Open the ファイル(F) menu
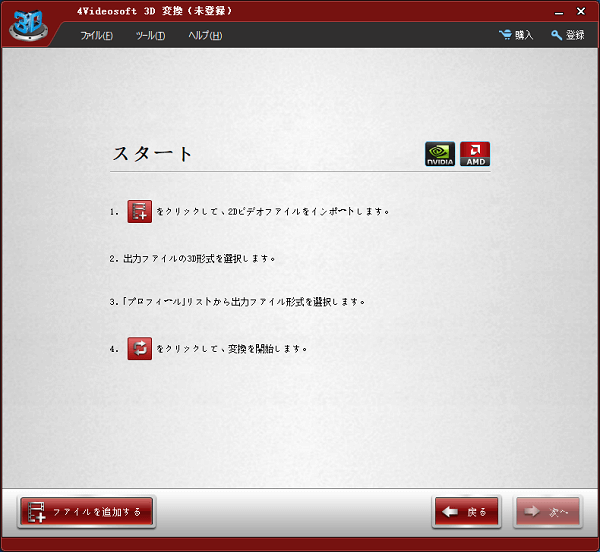 (x=96, y=36)
